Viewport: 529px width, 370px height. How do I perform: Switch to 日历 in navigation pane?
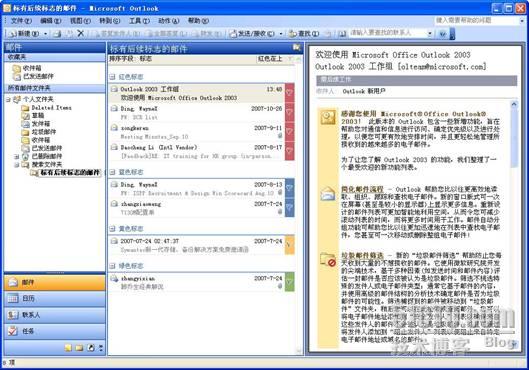pos(55,298)
